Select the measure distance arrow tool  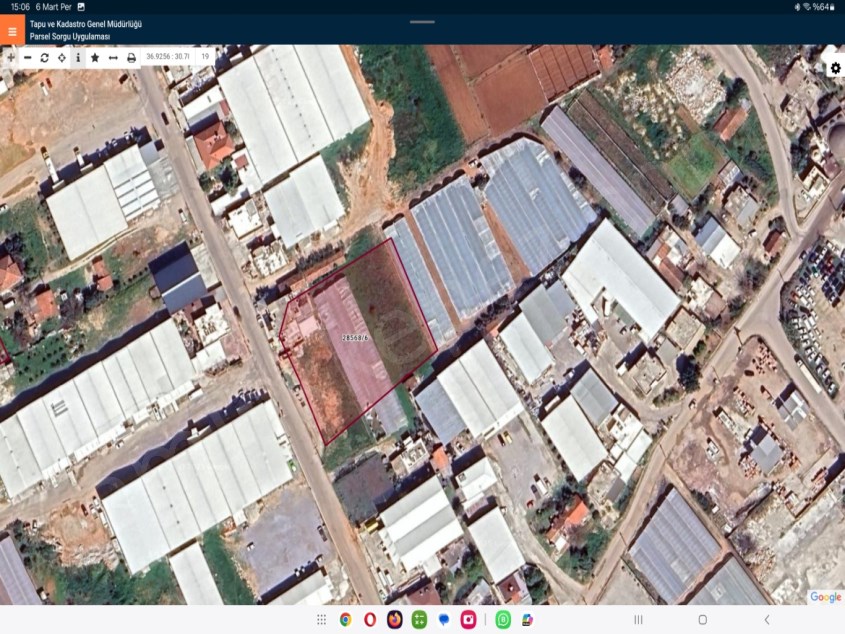[x=113, y=57]
